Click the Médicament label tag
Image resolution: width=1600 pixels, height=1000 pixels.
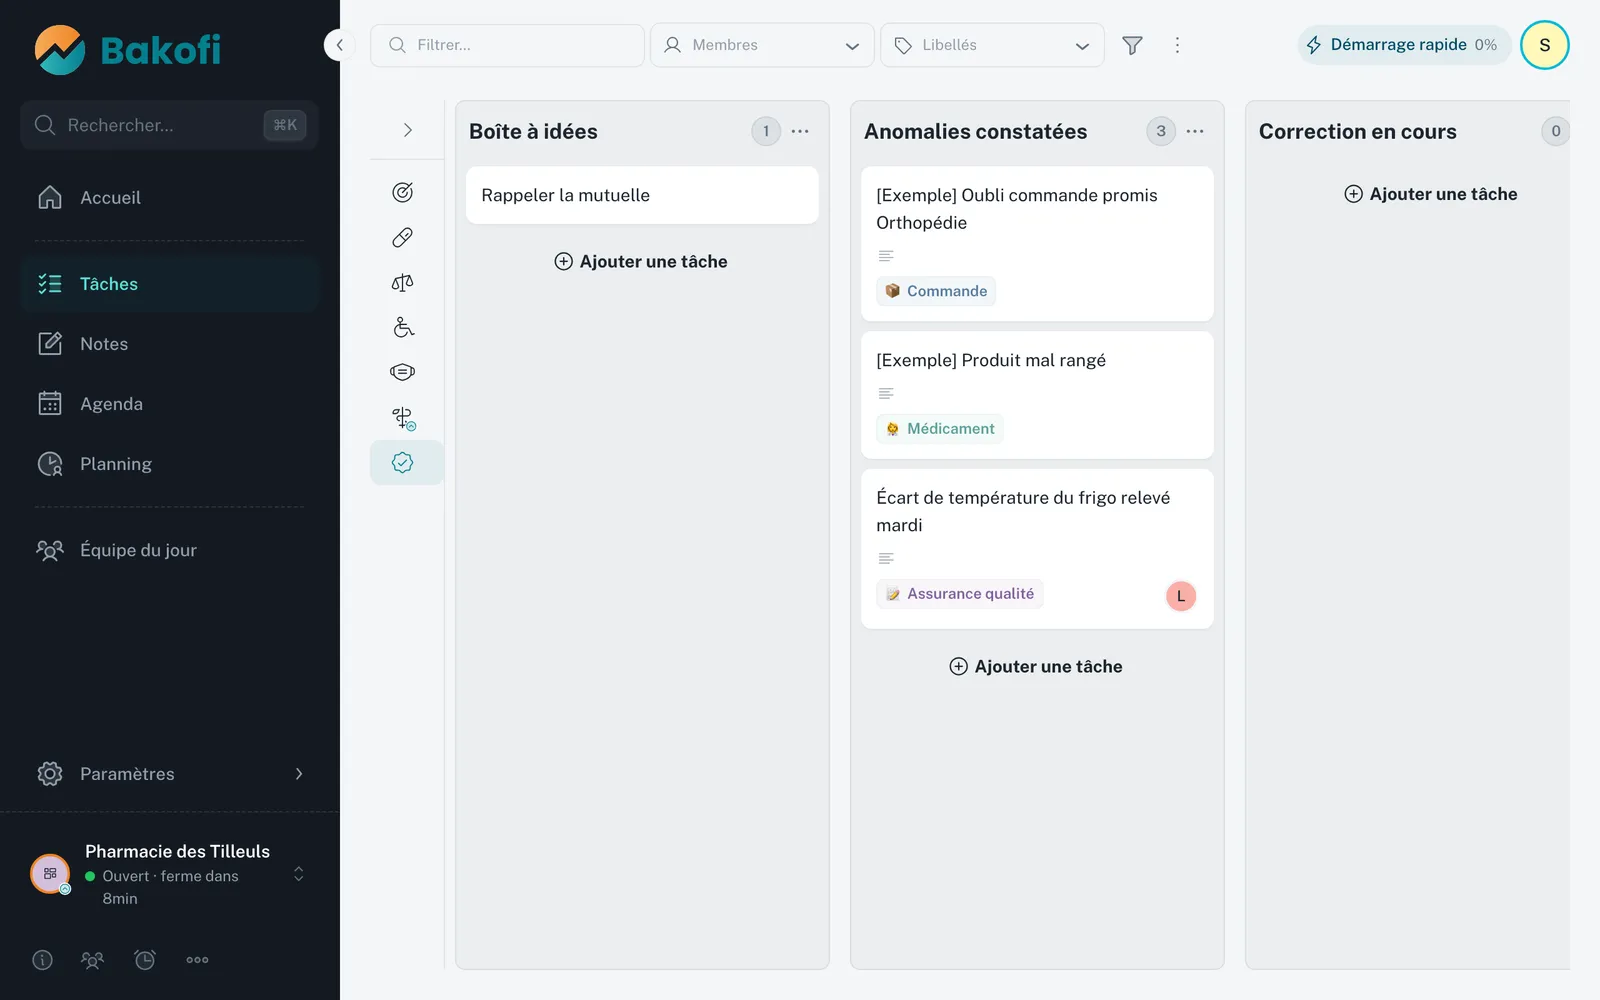pyautogui.click(x=940, y=429)
